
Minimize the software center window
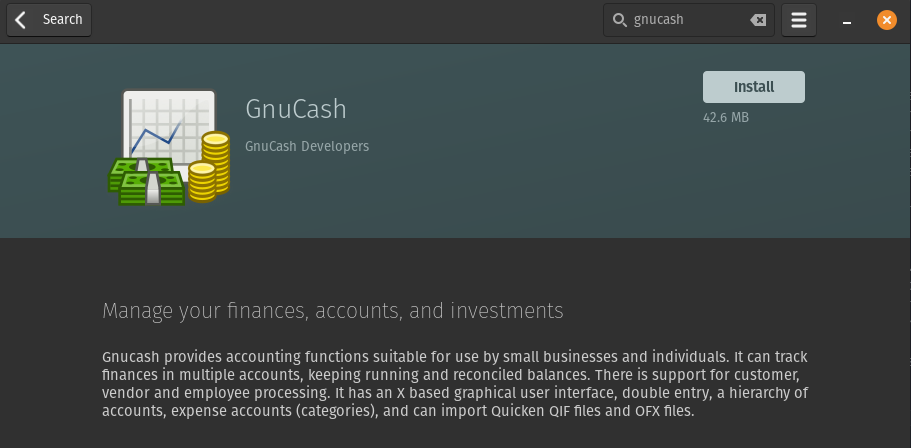(847, 23)
